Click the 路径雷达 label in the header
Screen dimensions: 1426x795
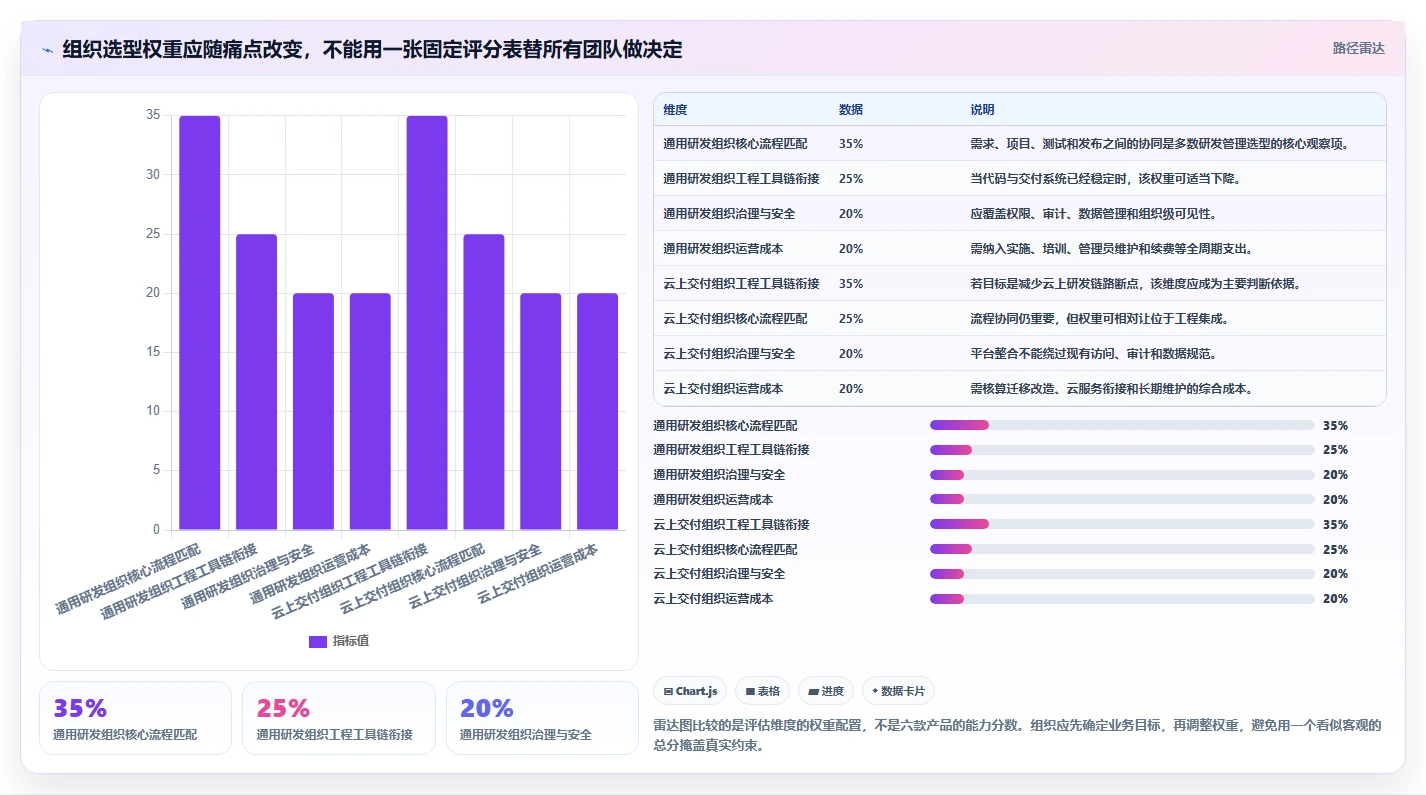(x=1359, y=48)
